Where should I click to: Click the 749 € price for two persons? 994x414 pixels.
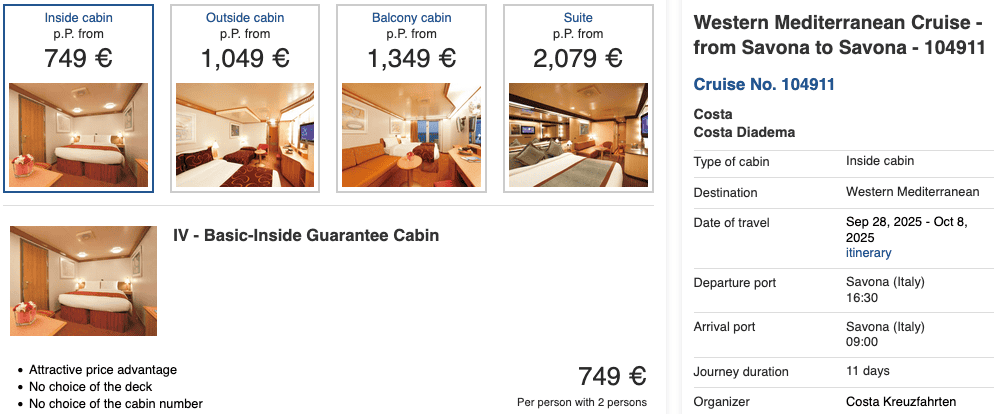click(x=612, y=377)
